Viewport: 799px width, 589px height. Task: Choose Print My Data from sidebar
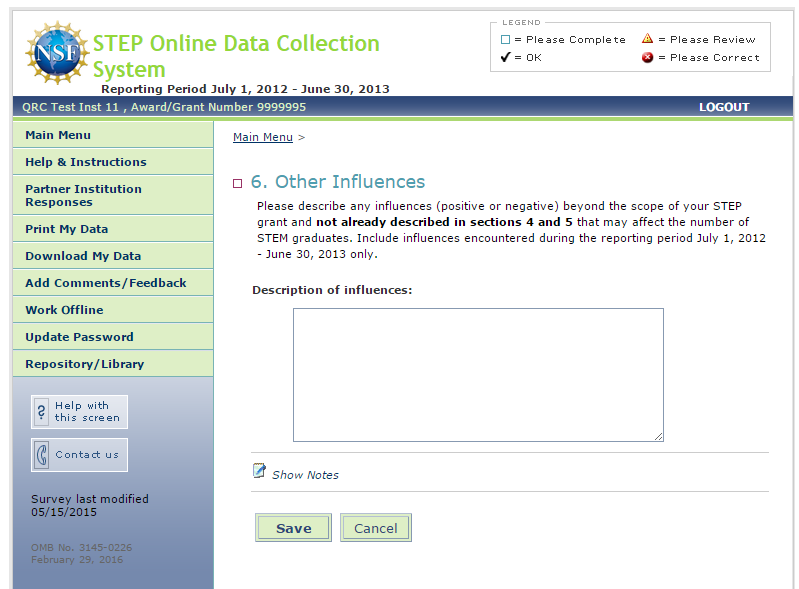click(113, 229)
